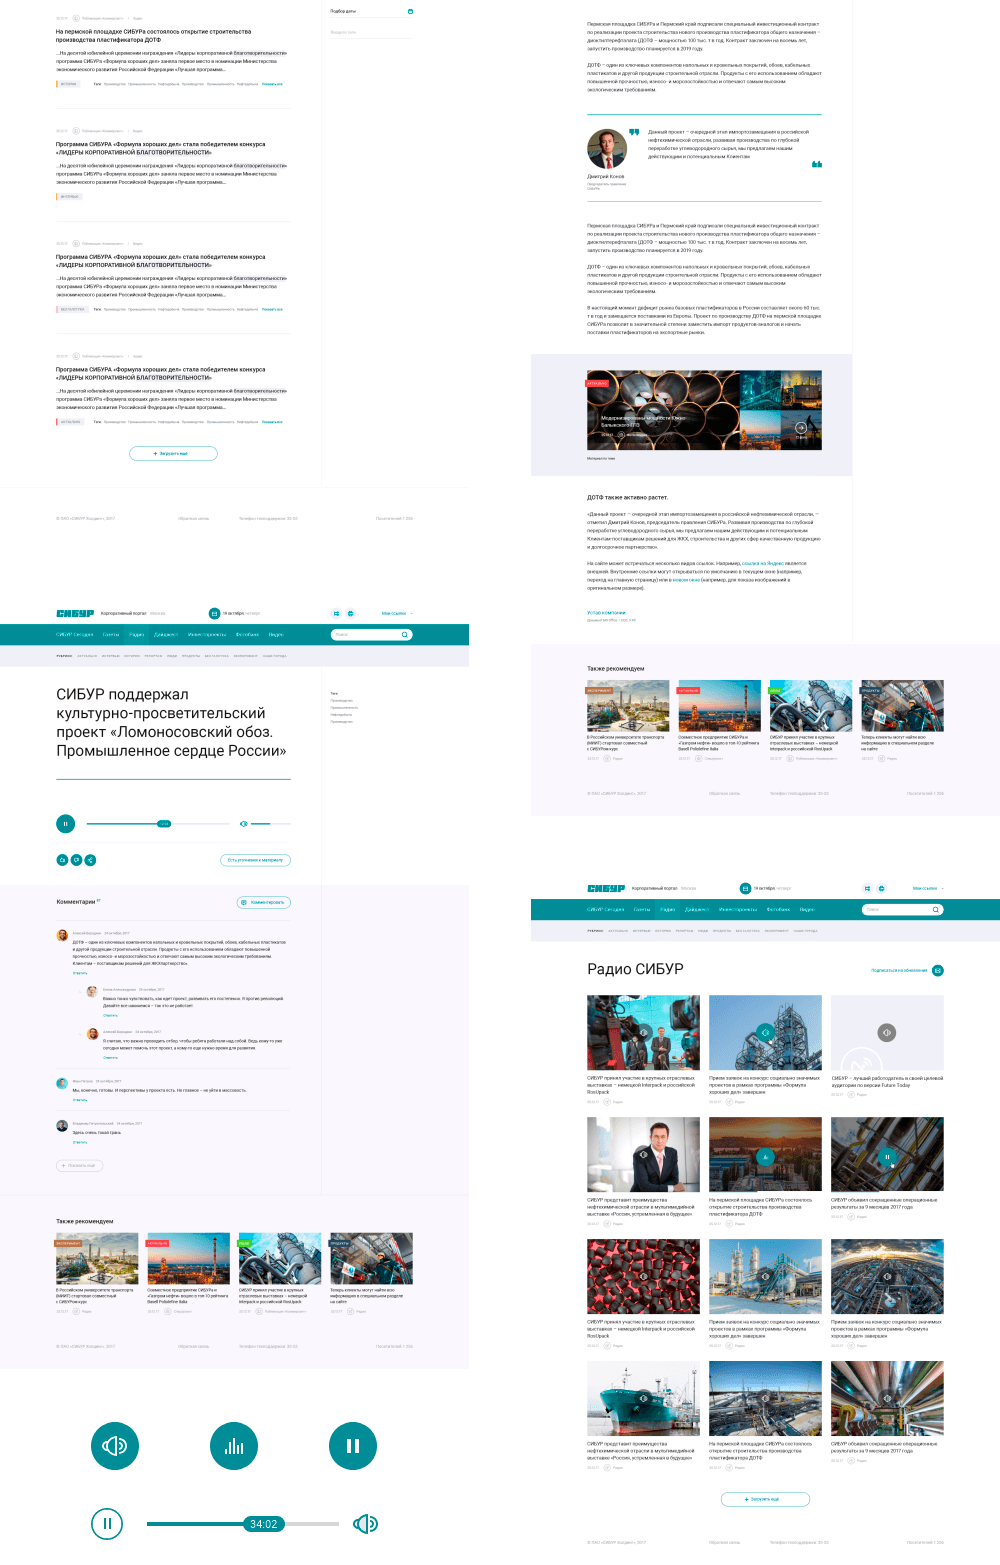Click the Комментировать button
Viewport: 1000px width, 1565px height.
pyautogui.click(x=264, y=902)
